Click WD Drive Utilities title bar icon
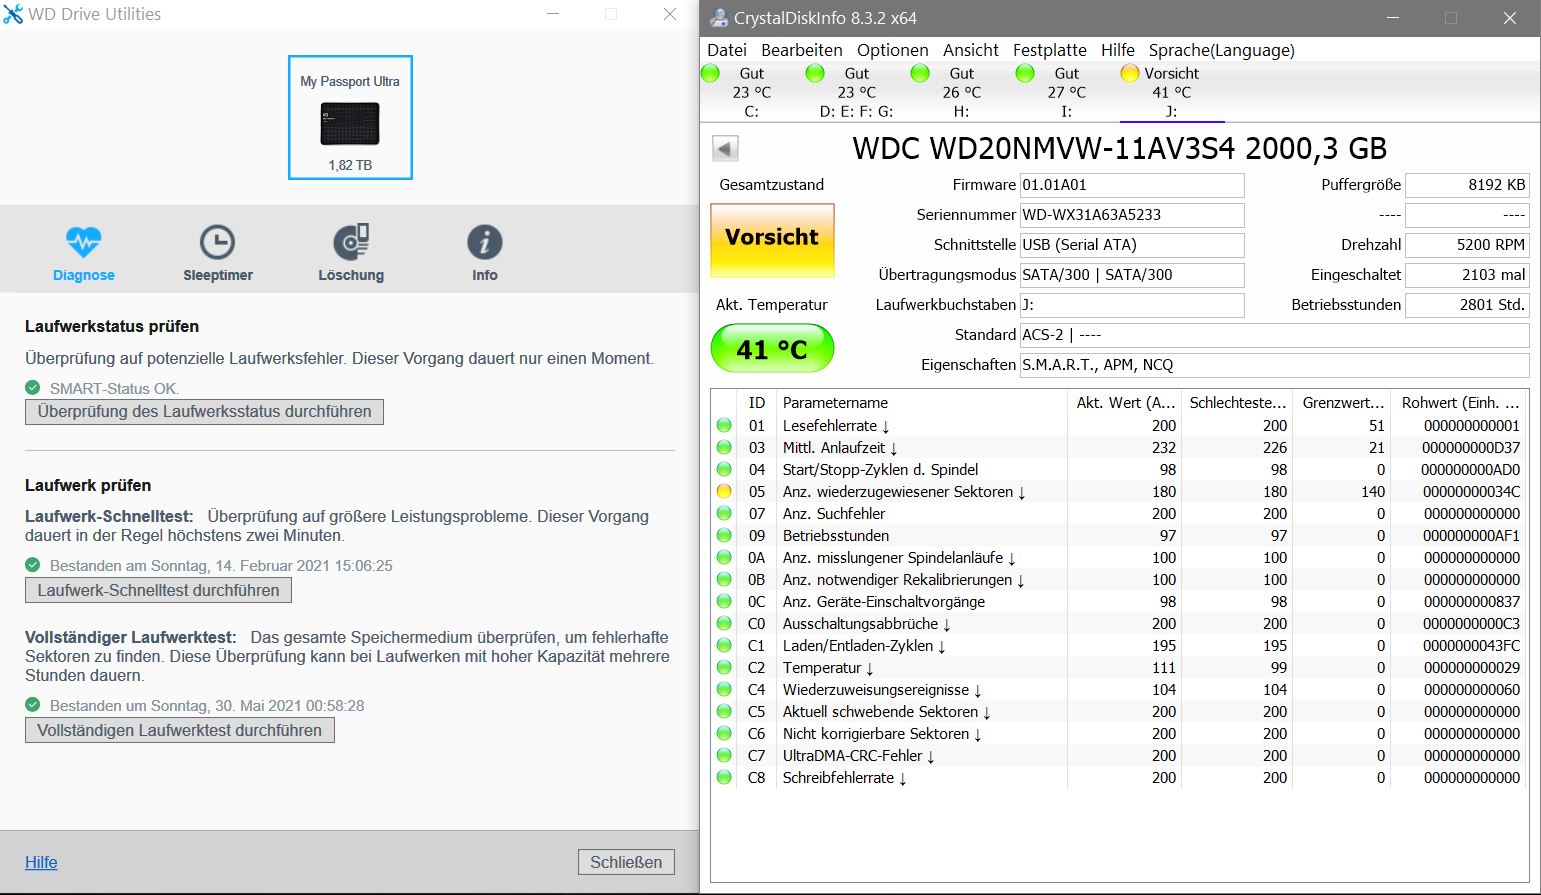 pos(13,14)
